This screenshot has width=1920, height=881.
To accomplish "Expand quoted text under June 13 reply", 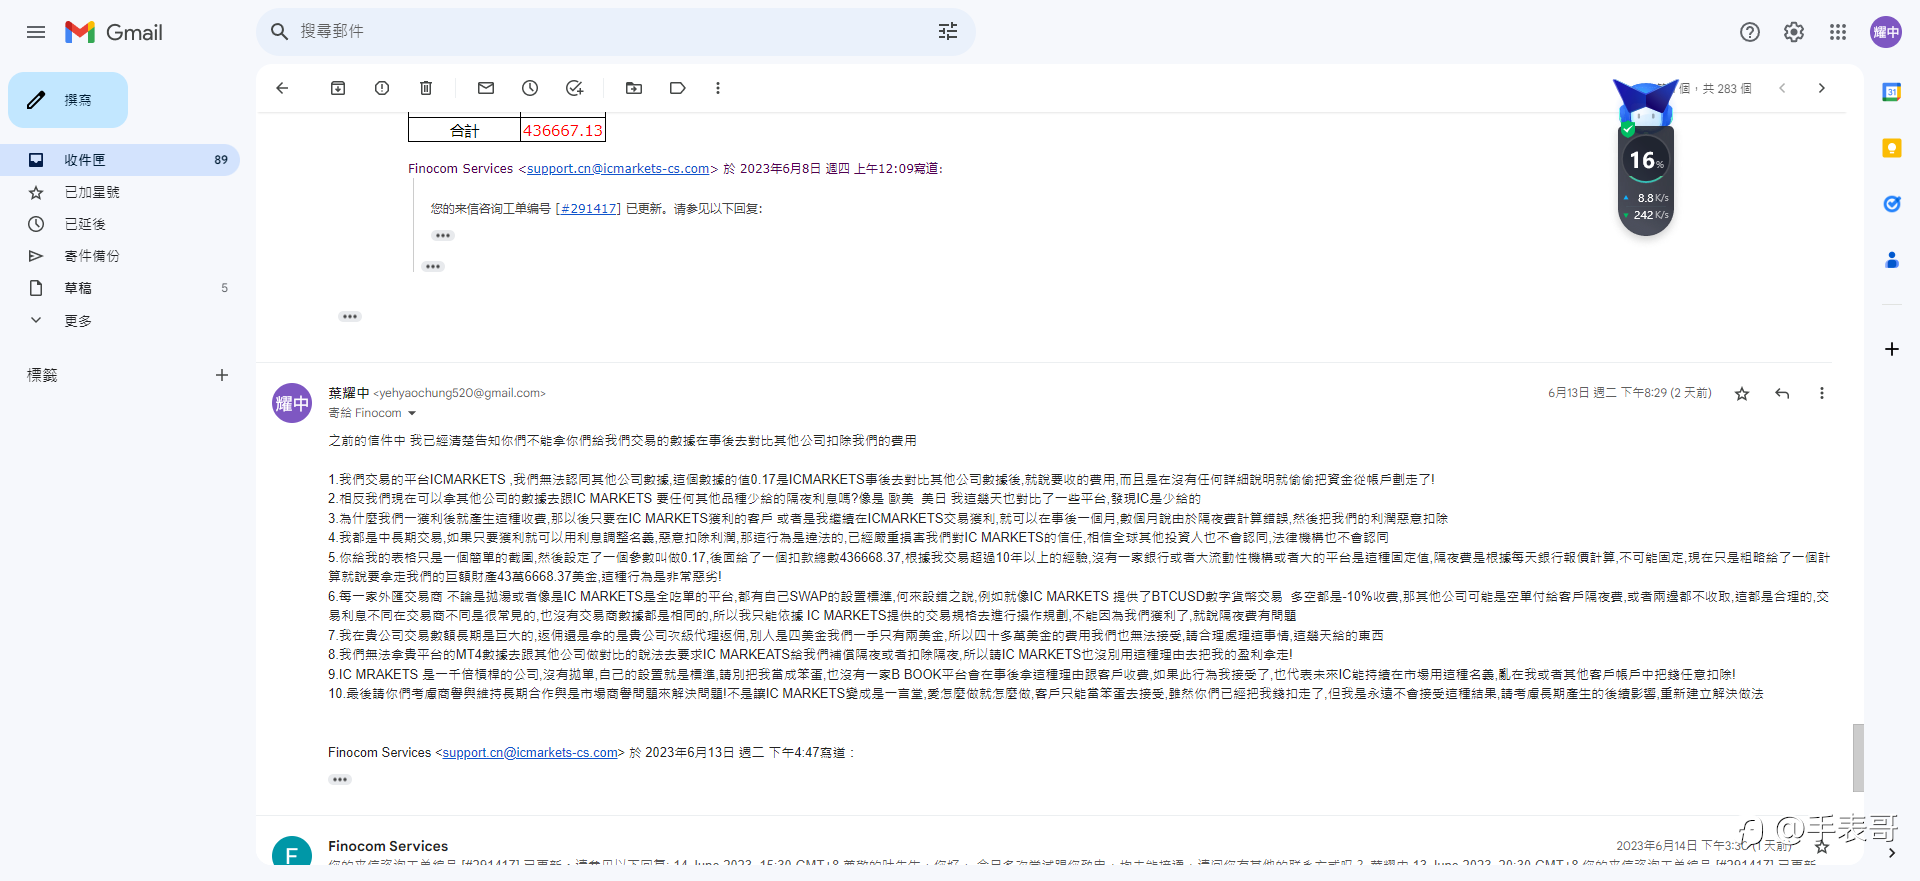I will point(340,780).
